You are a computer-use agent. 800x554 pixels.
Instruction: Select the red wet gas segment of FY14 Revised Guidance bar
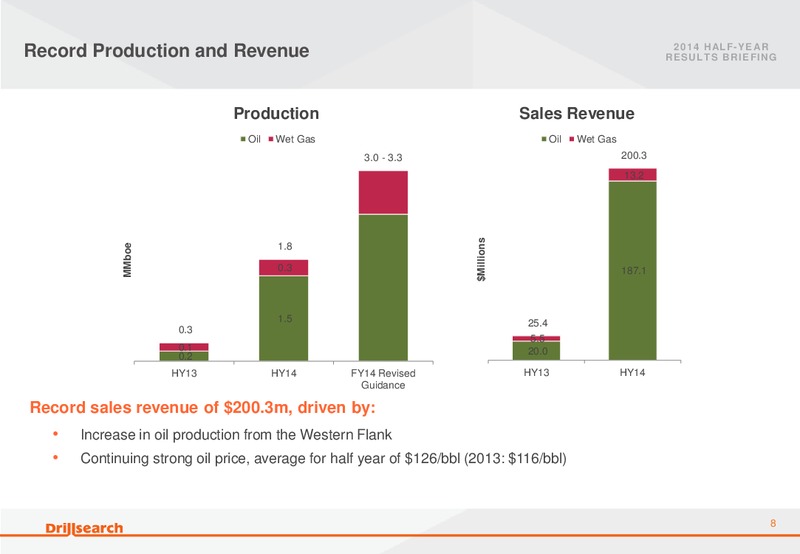click(x=383, y=192)
